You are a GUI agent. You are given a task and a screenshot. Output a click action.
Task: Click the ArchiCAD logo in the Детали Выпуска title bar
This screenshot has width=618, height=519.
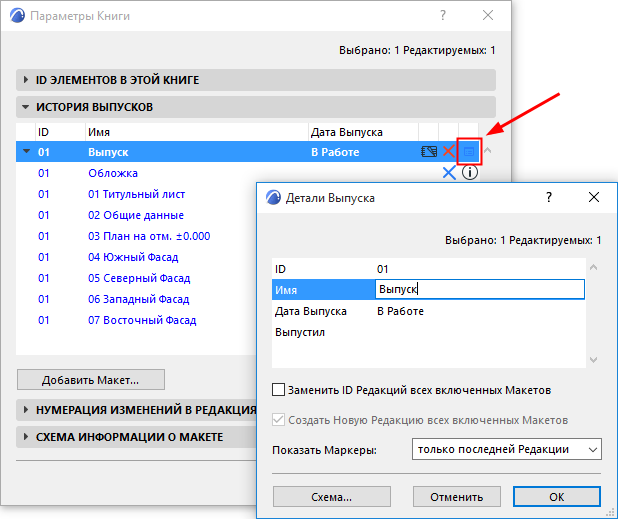[273, 197]
